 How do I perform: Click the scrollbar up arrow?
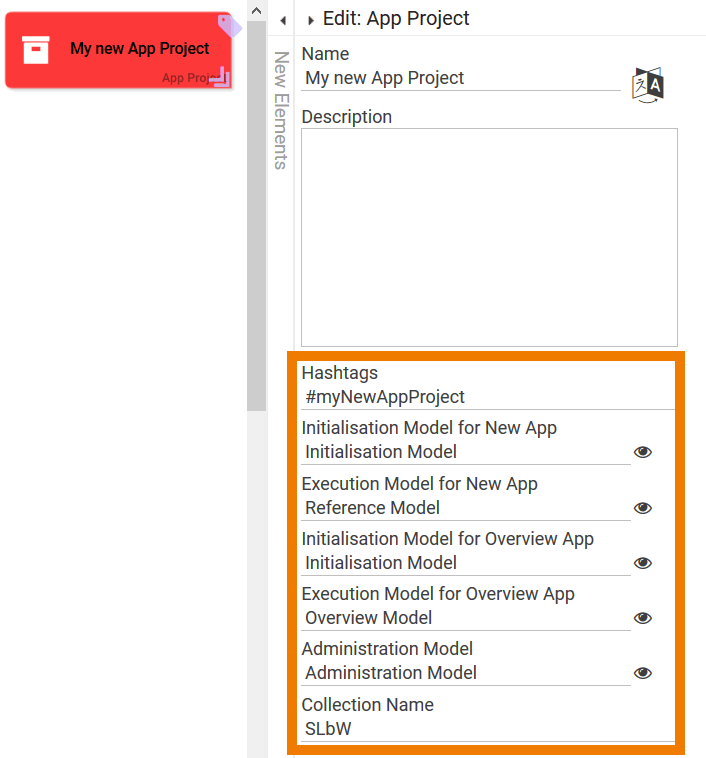click(256, 11)
